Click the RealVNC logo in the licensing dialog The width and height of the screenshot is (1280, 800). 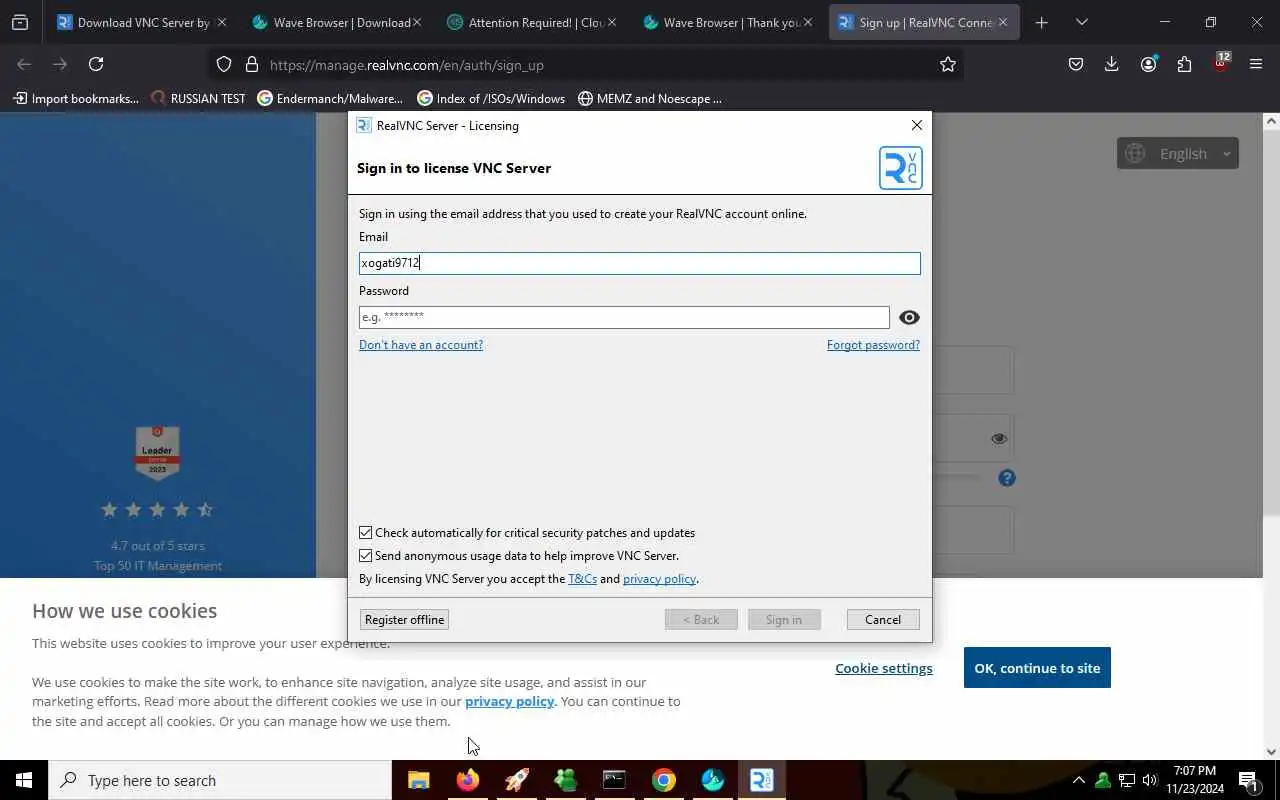900,168
